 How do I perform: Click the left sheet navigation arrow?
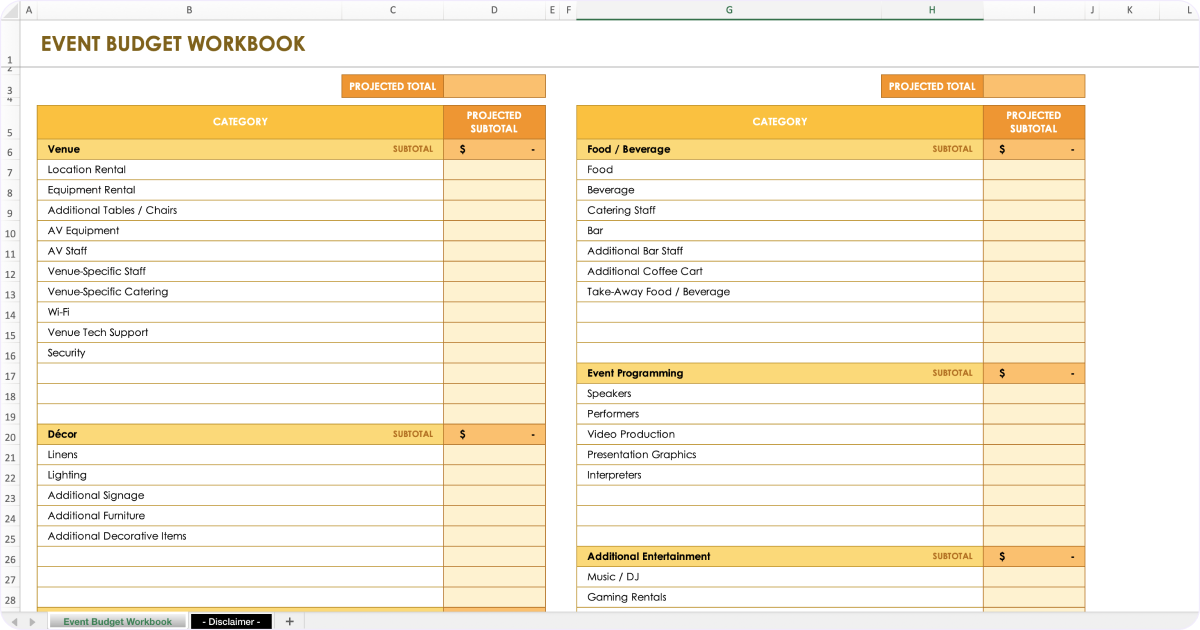tap(16, 621)
